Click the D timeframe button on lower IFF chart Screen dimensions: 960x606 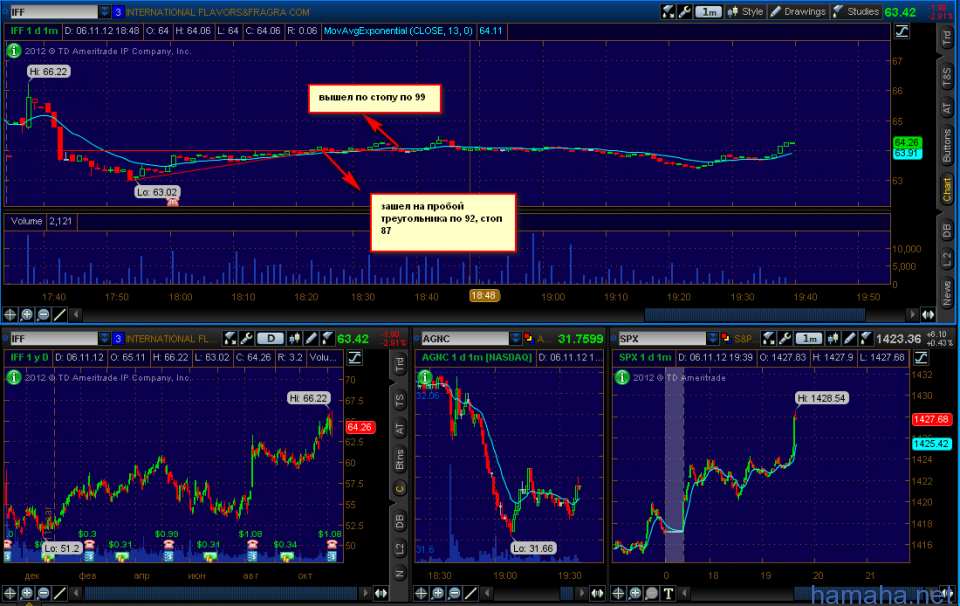pos(270,338)
